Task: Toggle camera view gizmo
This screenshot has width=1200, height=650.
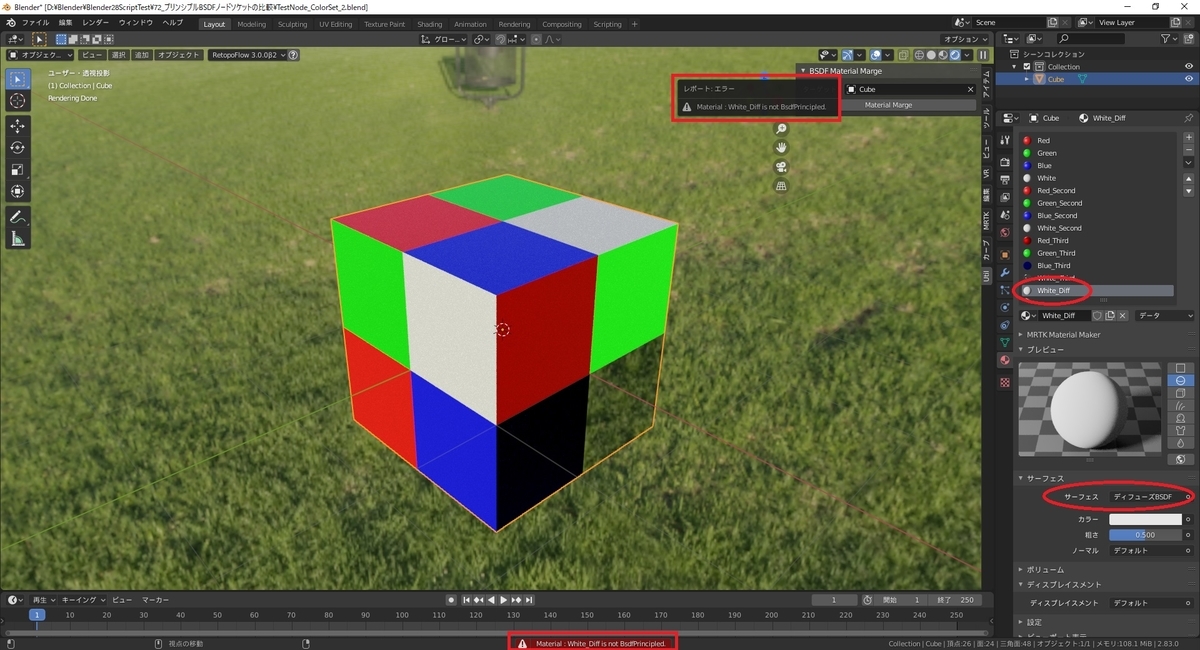Action: [x=781, y=167]
